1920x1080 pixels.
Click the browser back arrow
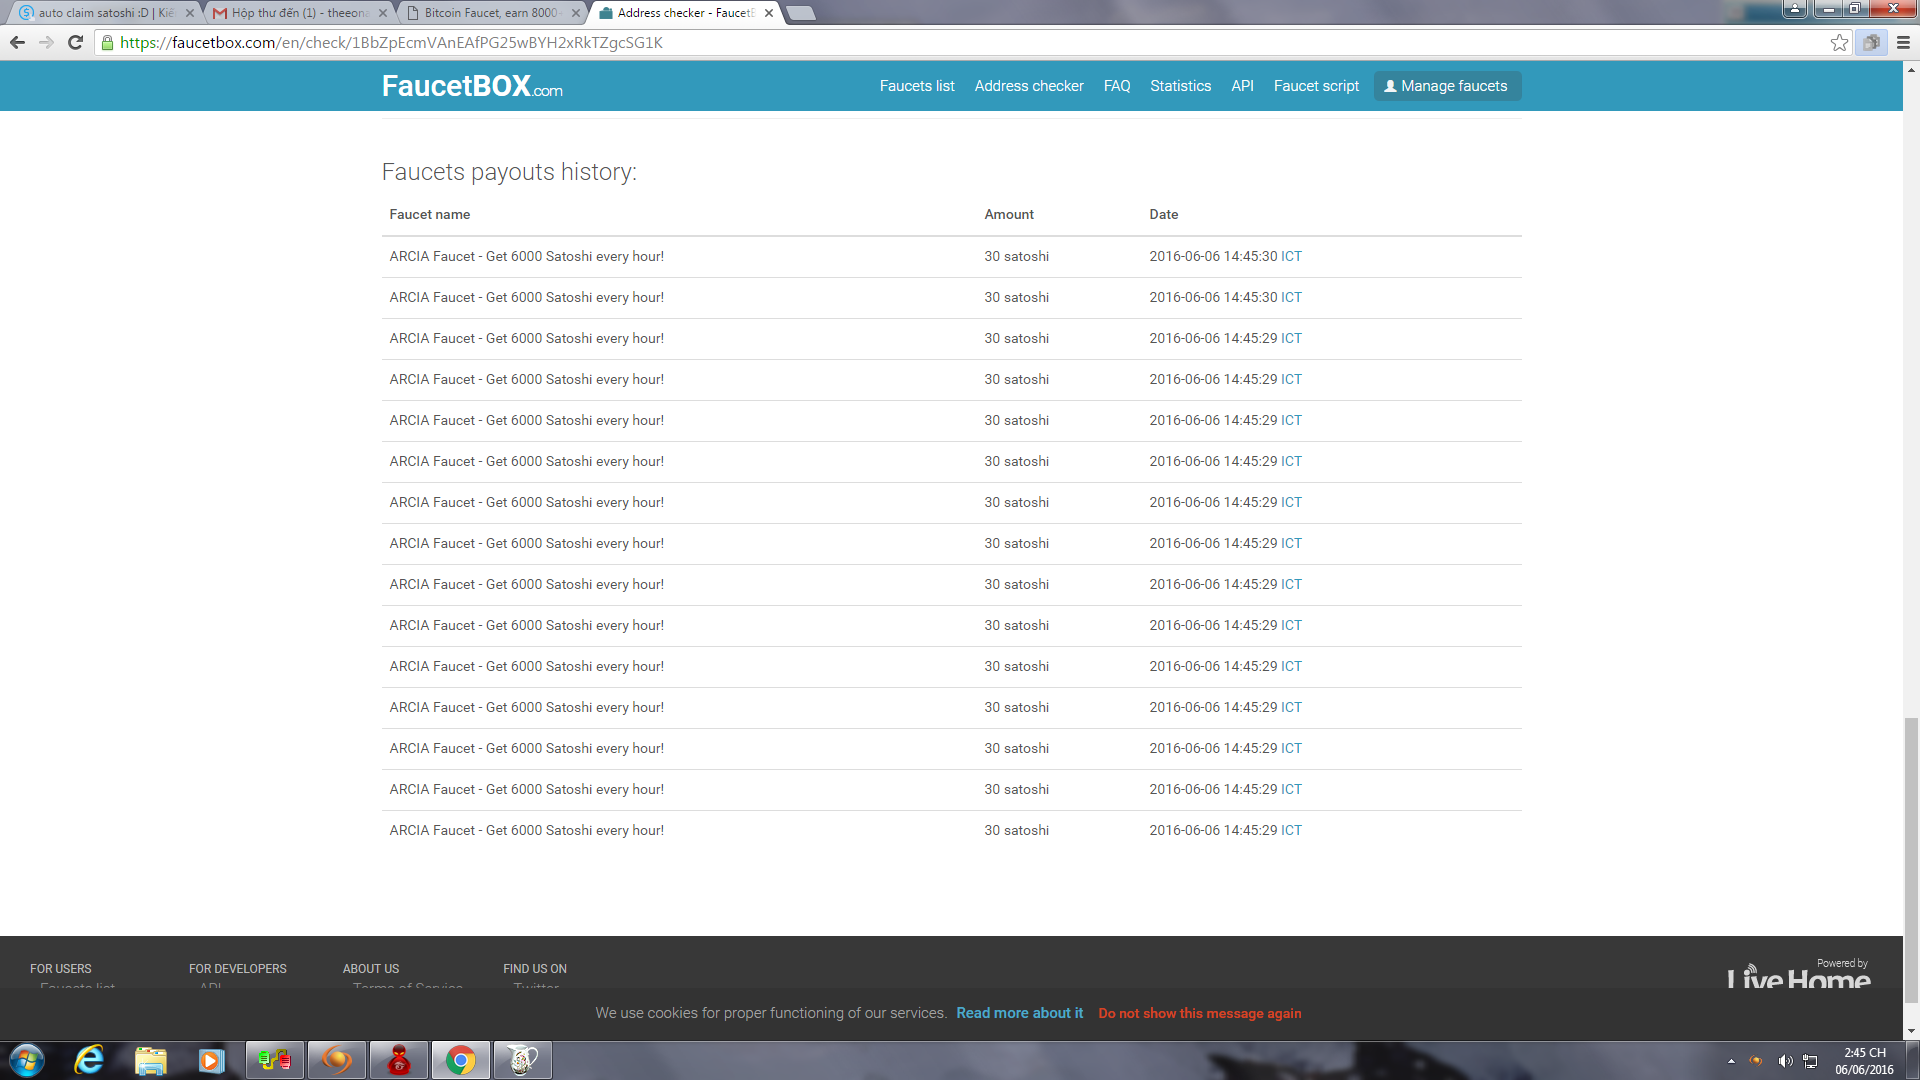pos(17,42)
